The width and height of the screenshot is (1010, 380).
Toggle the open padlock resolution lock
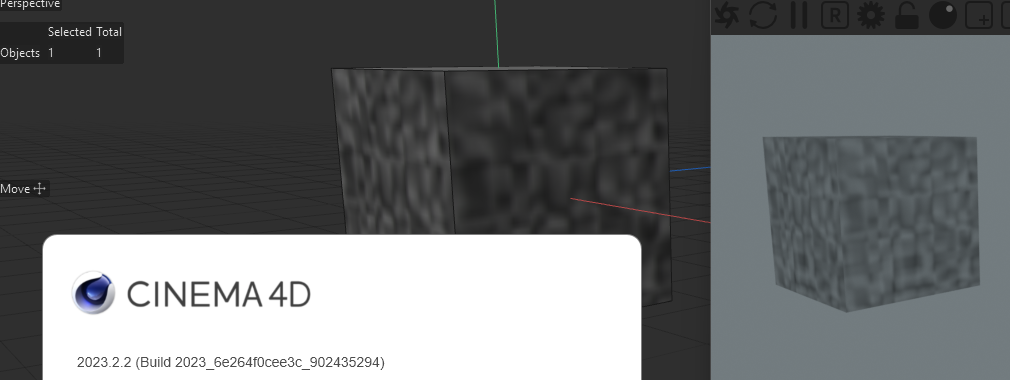[x=906, y=15]
